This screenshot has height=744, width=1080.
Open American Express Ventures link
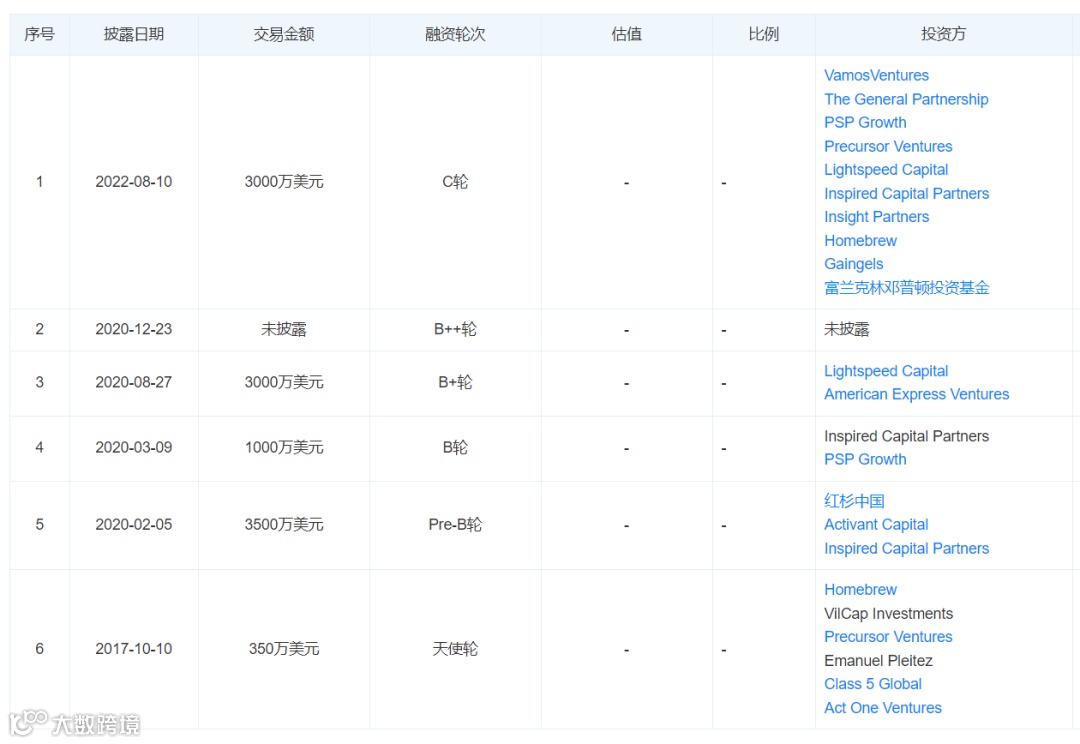916,394
